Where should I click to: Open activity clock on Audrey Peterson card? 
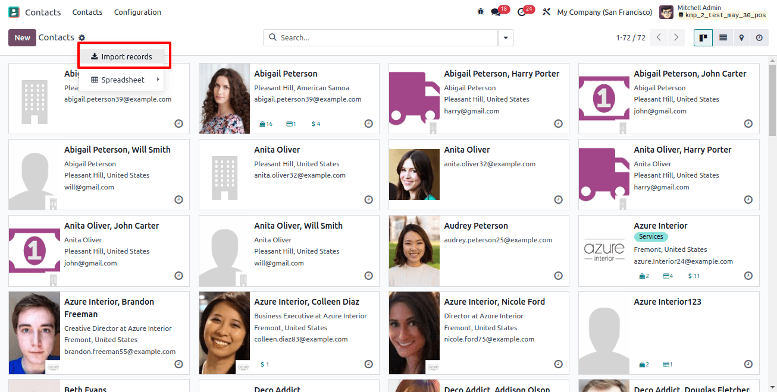558,276
